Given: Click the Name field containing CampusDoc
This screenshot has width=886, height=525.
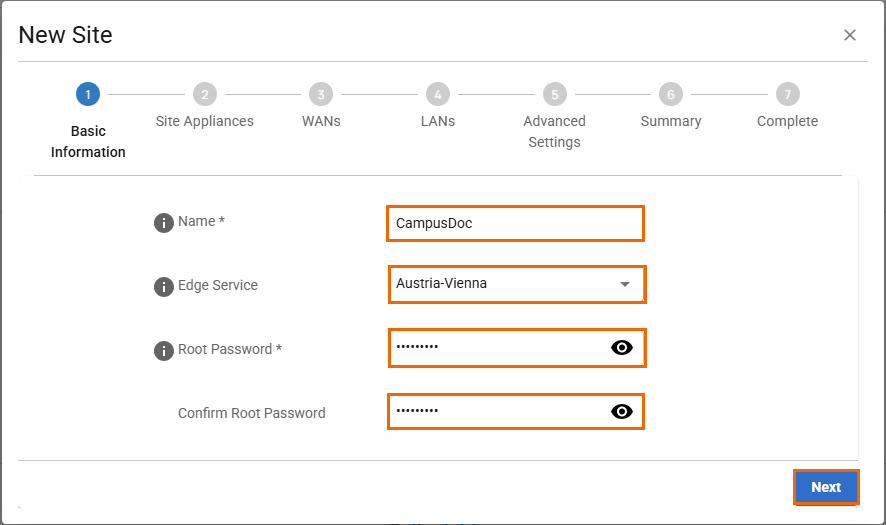Looking at the screenshot, I should tap(515, 223).
